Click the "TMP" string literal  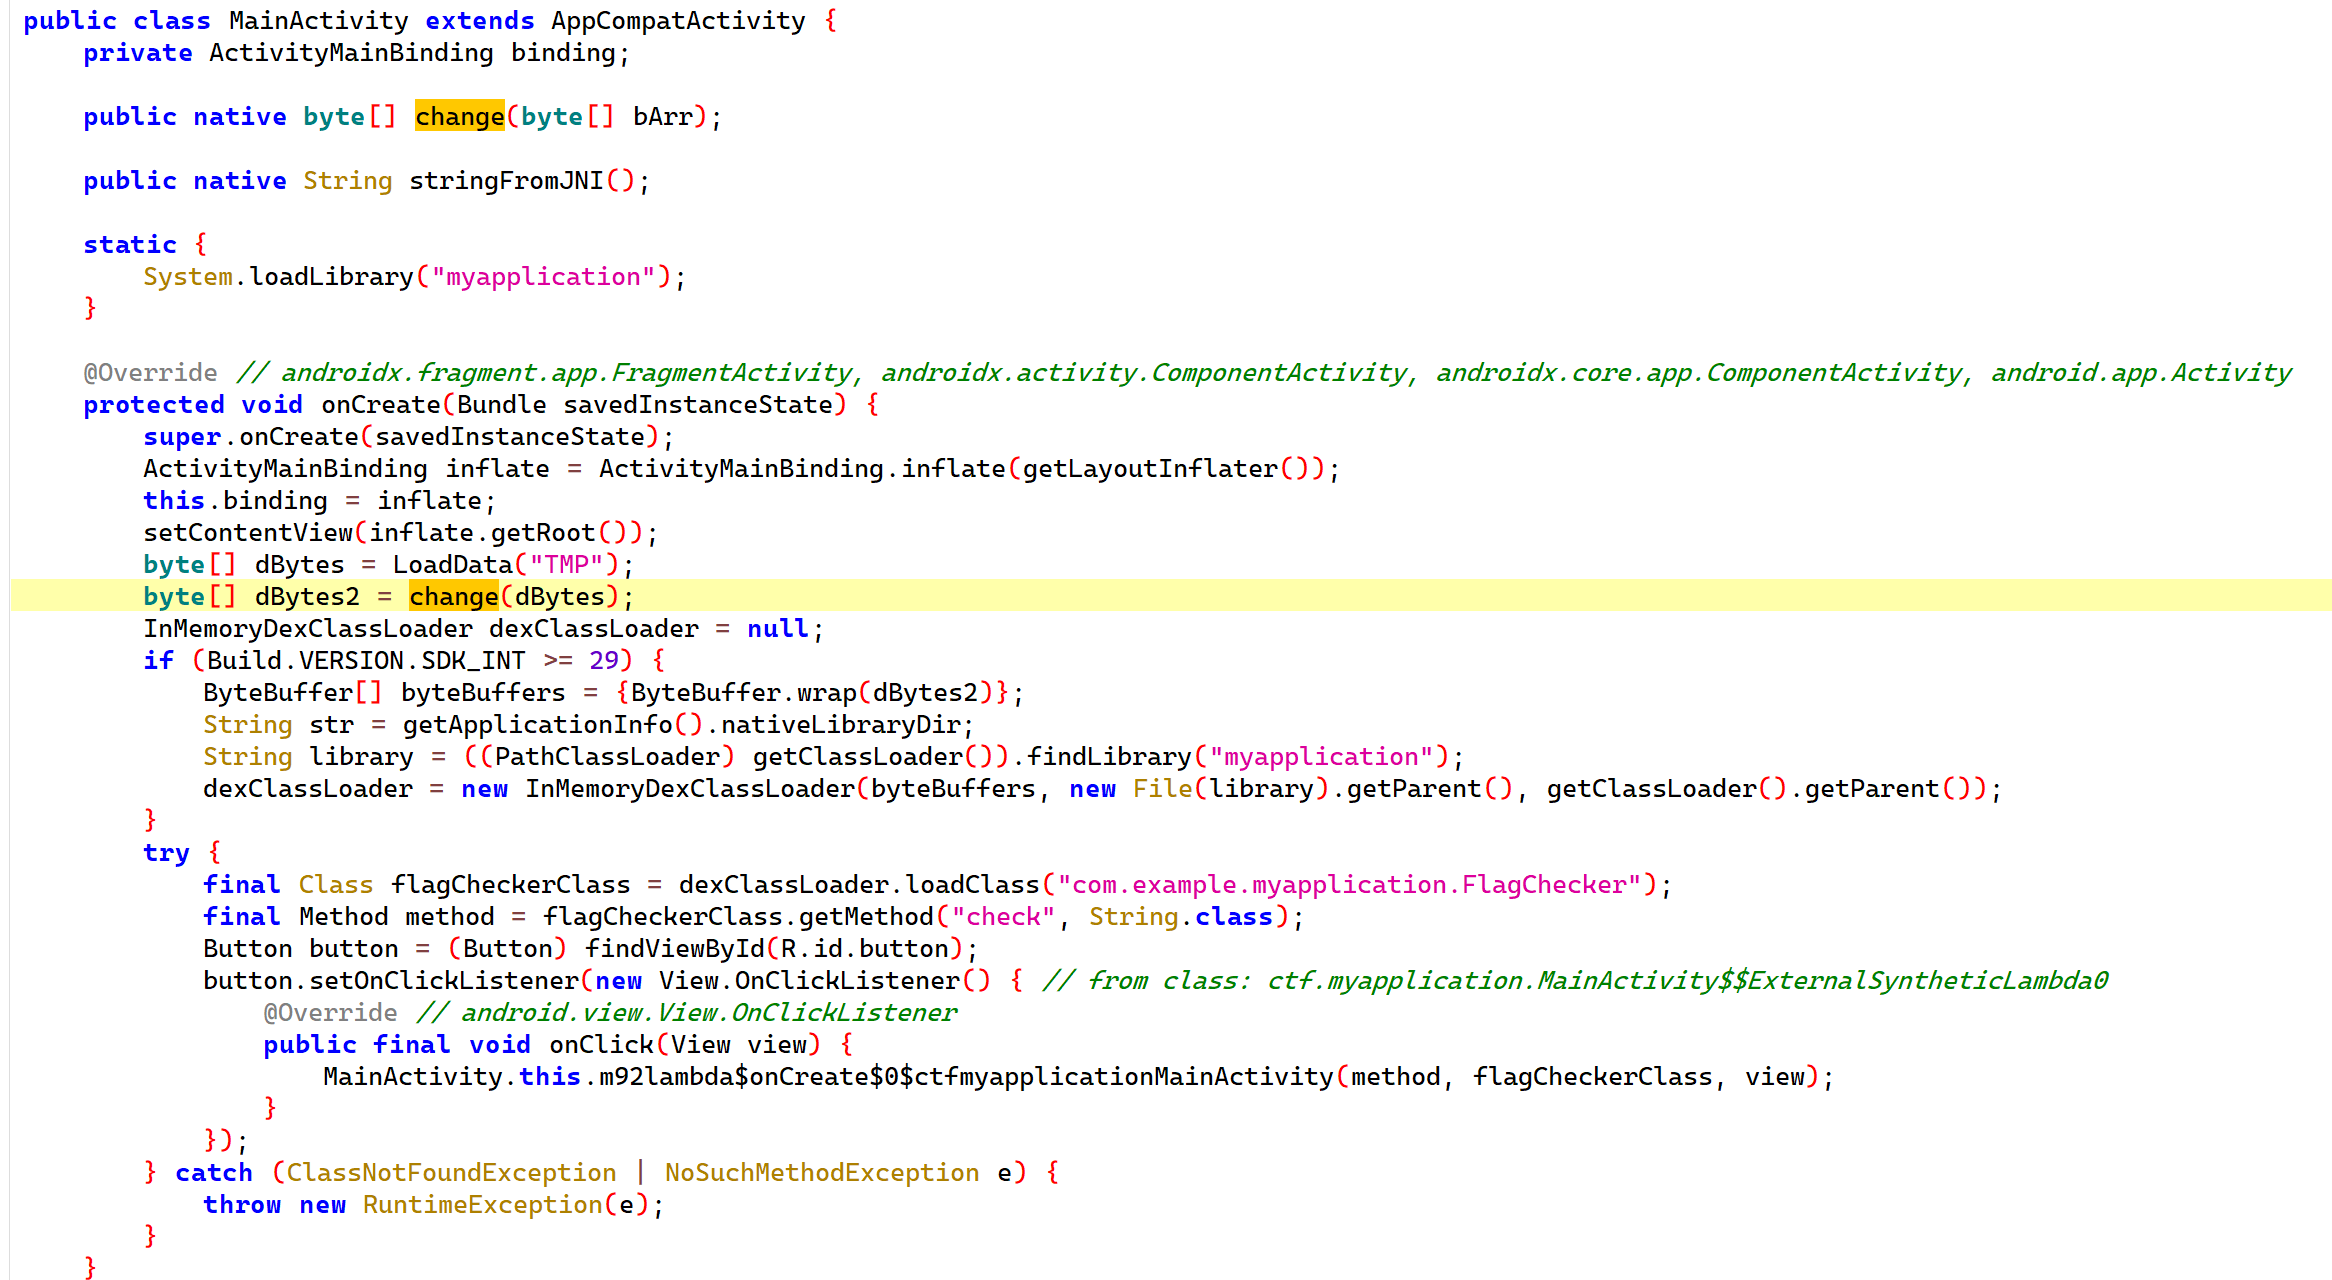click(x=566, y=565)
